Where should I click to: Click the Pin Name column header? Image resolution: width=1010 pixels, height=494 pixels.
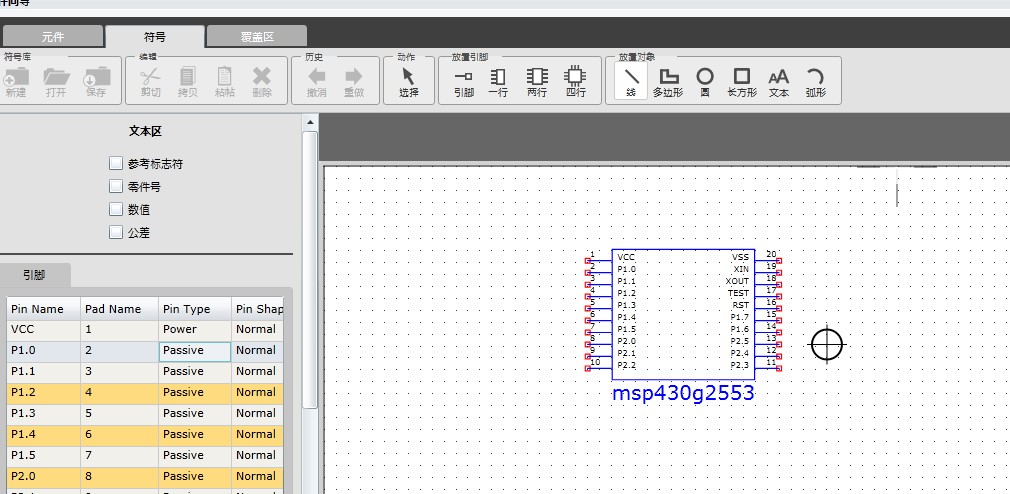coord(44,309)
